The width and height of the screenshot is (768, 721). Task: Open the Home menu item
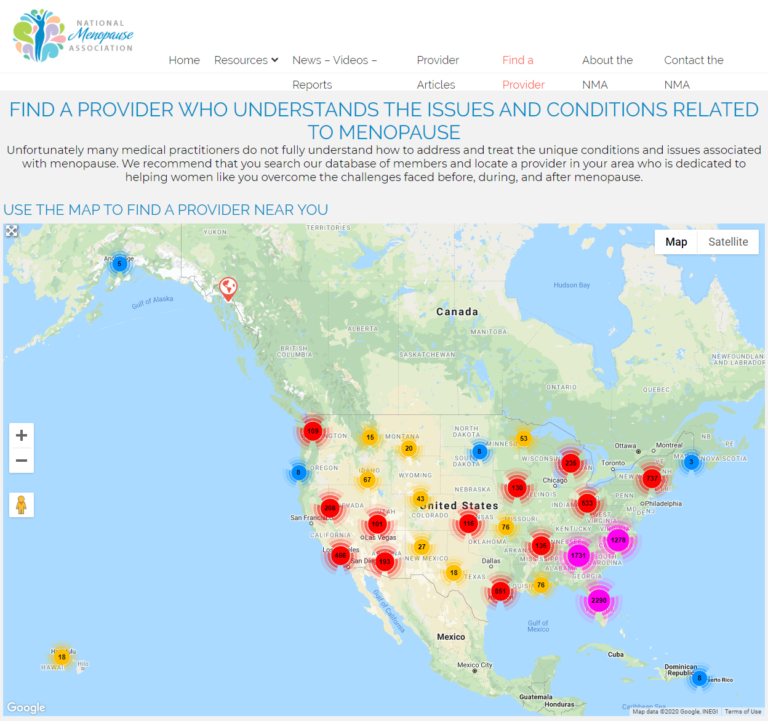[x=184, y=60]
